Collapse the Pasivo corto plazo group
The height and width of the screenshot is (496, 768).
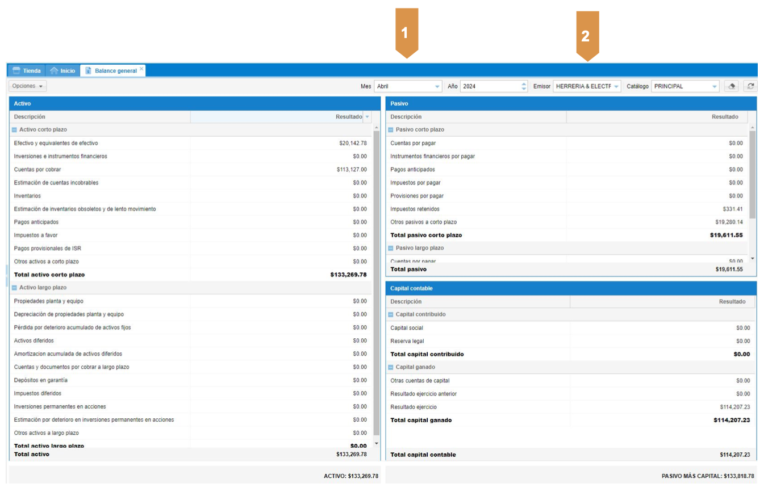[x=391, y=130]
